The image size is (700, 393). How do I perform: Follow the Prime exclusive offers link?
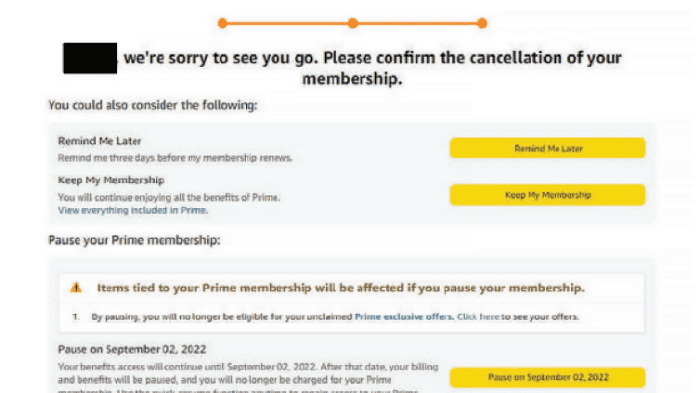point(404,317)
